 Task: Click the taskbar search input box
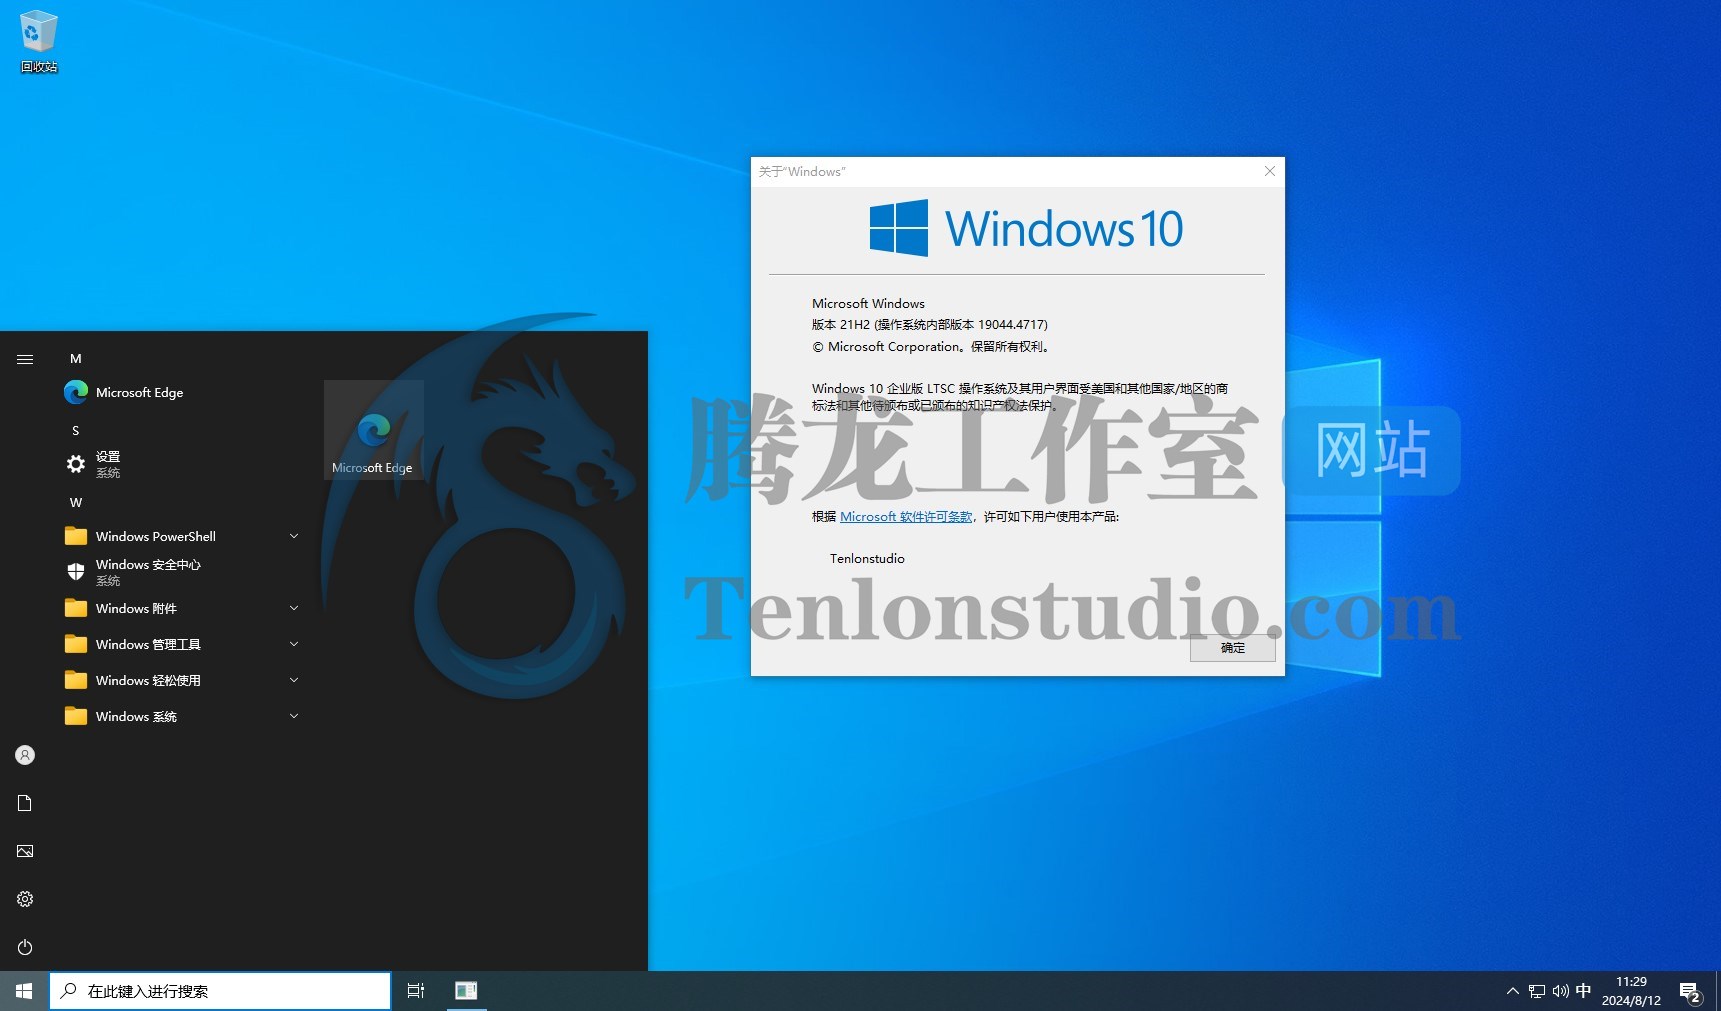pyautogui.click(x=220, y=991)
